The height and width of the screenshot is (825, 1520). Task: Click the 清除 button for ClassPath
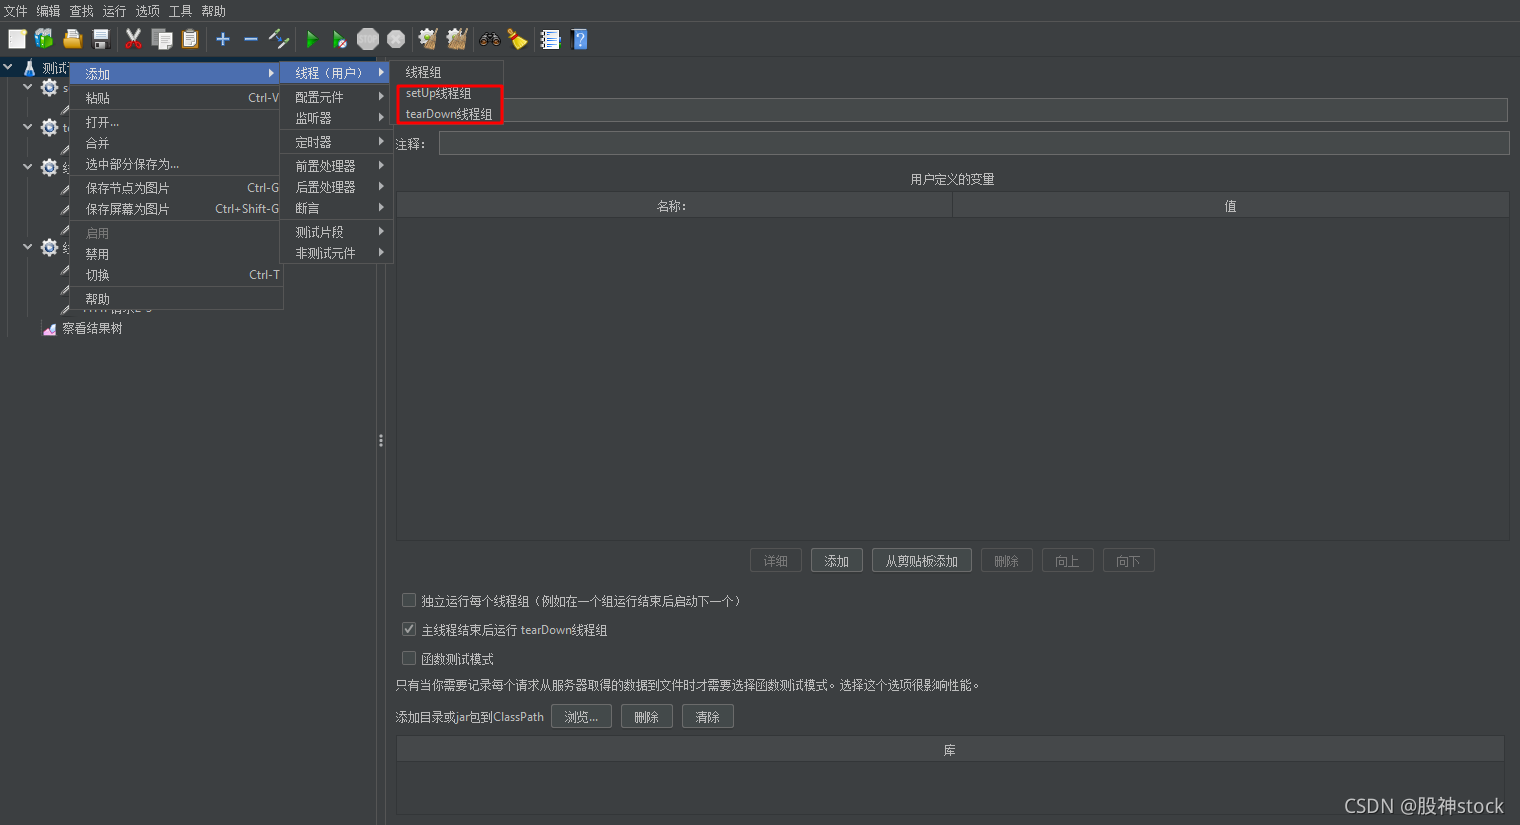(708, 717)
